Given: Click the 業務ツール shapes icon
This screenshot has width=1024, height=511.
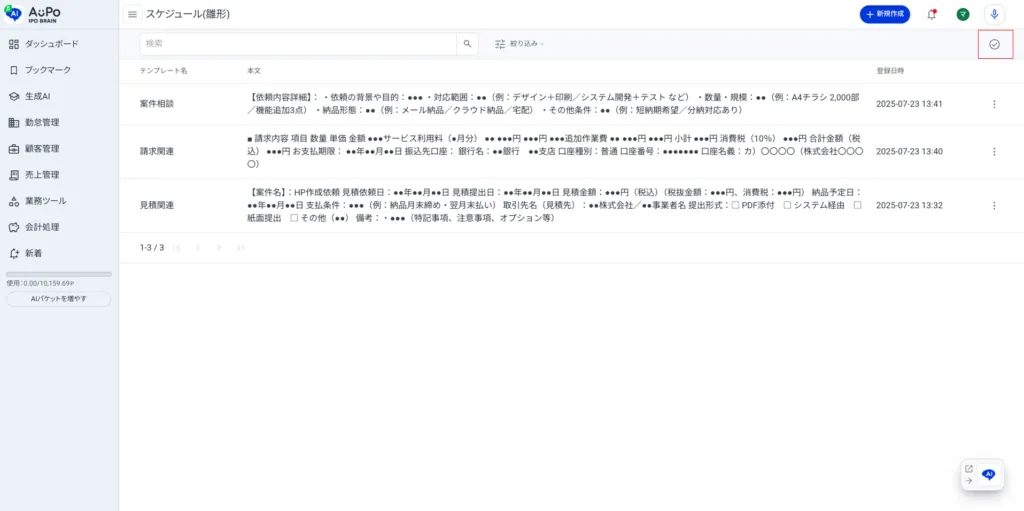Looking at the screenshot, I should (x=14, y=201).
